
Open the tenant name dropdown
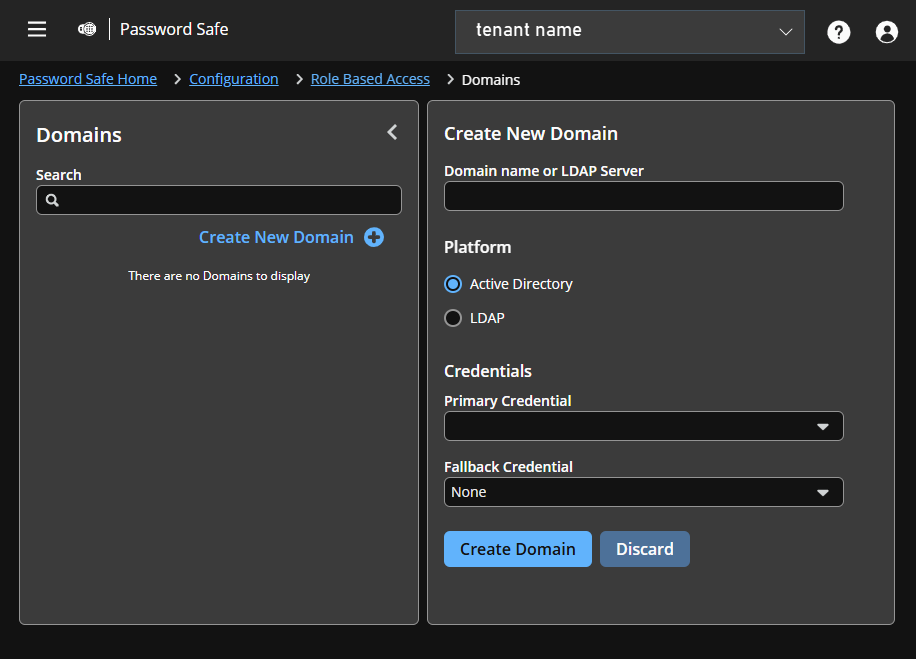(x=629, y=31)
